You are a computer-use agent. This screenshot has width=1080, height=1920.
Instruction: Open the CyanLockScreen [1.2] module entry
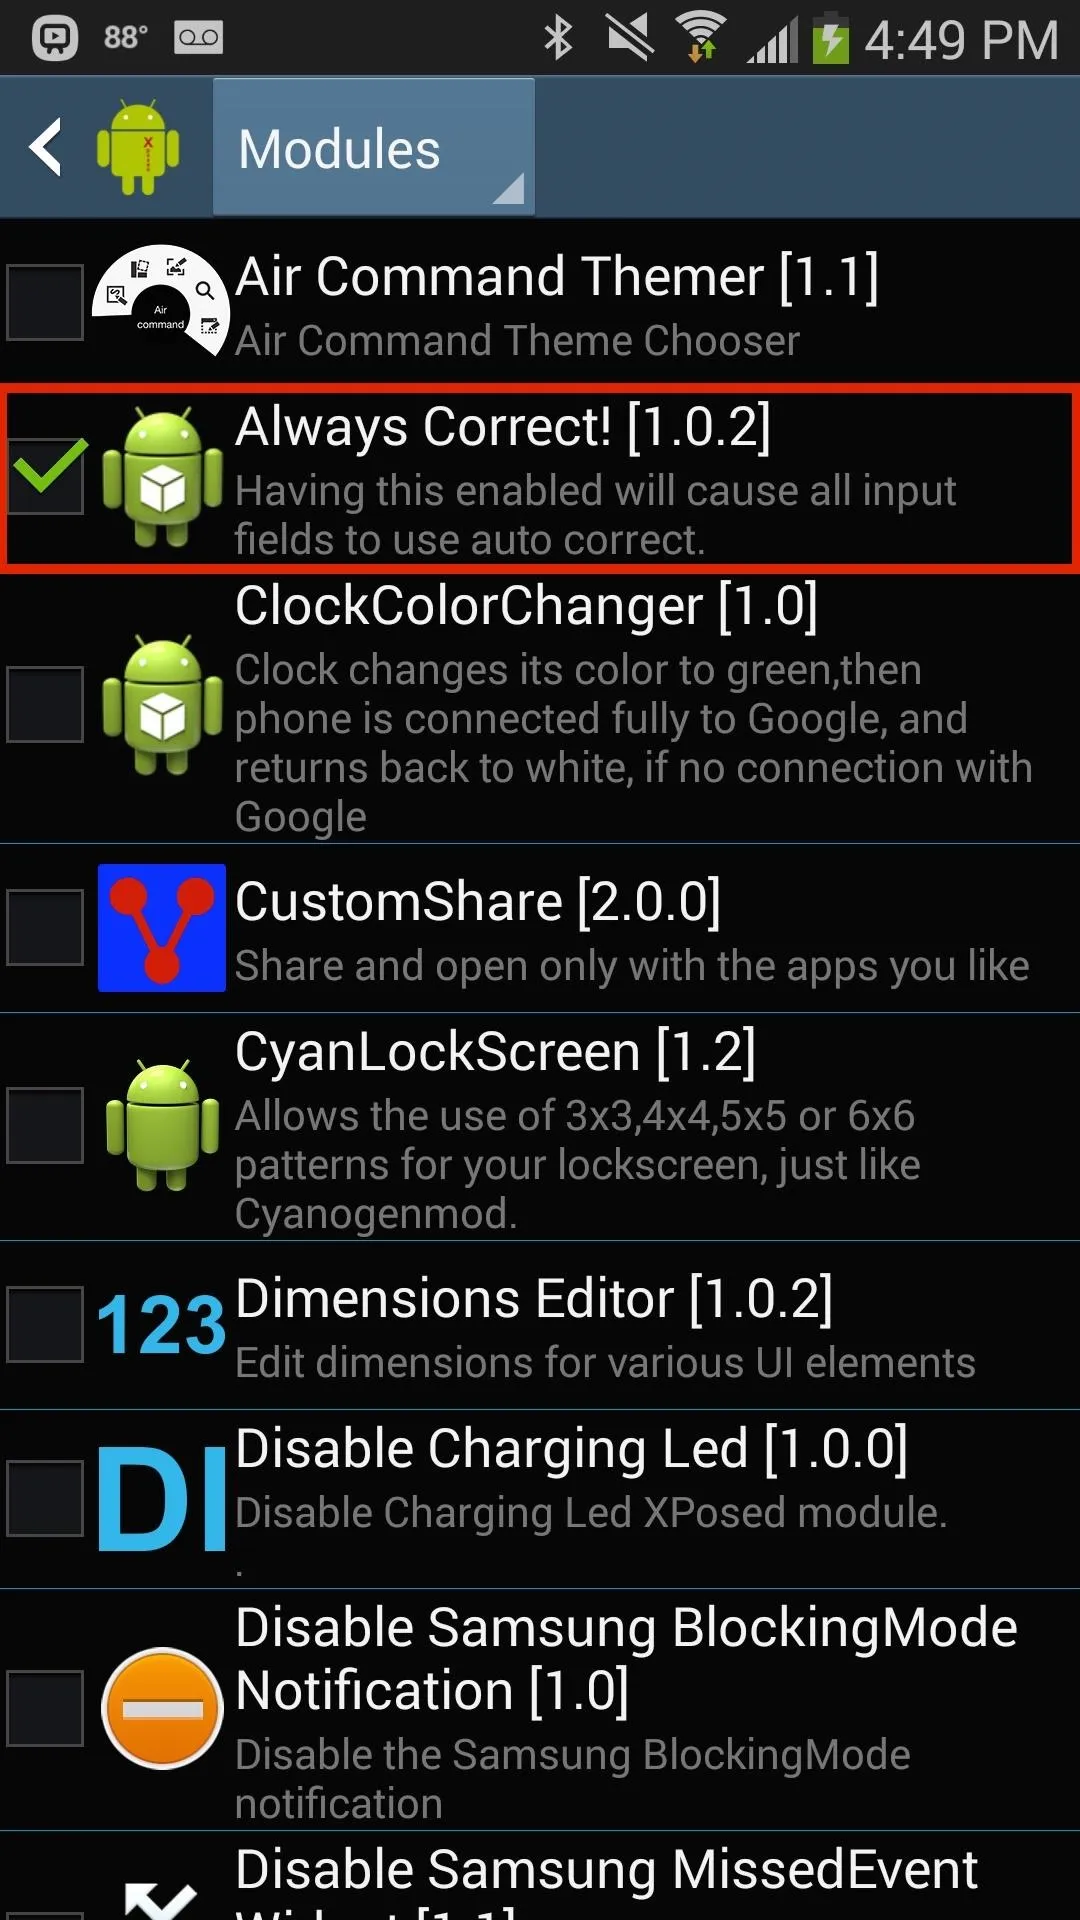coord(540,1127)
